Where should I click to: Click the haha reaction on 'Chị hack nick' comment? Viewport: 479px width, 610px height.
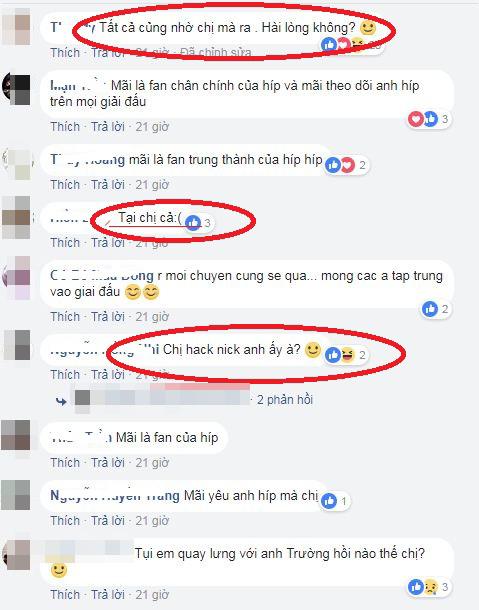[347, 355]
